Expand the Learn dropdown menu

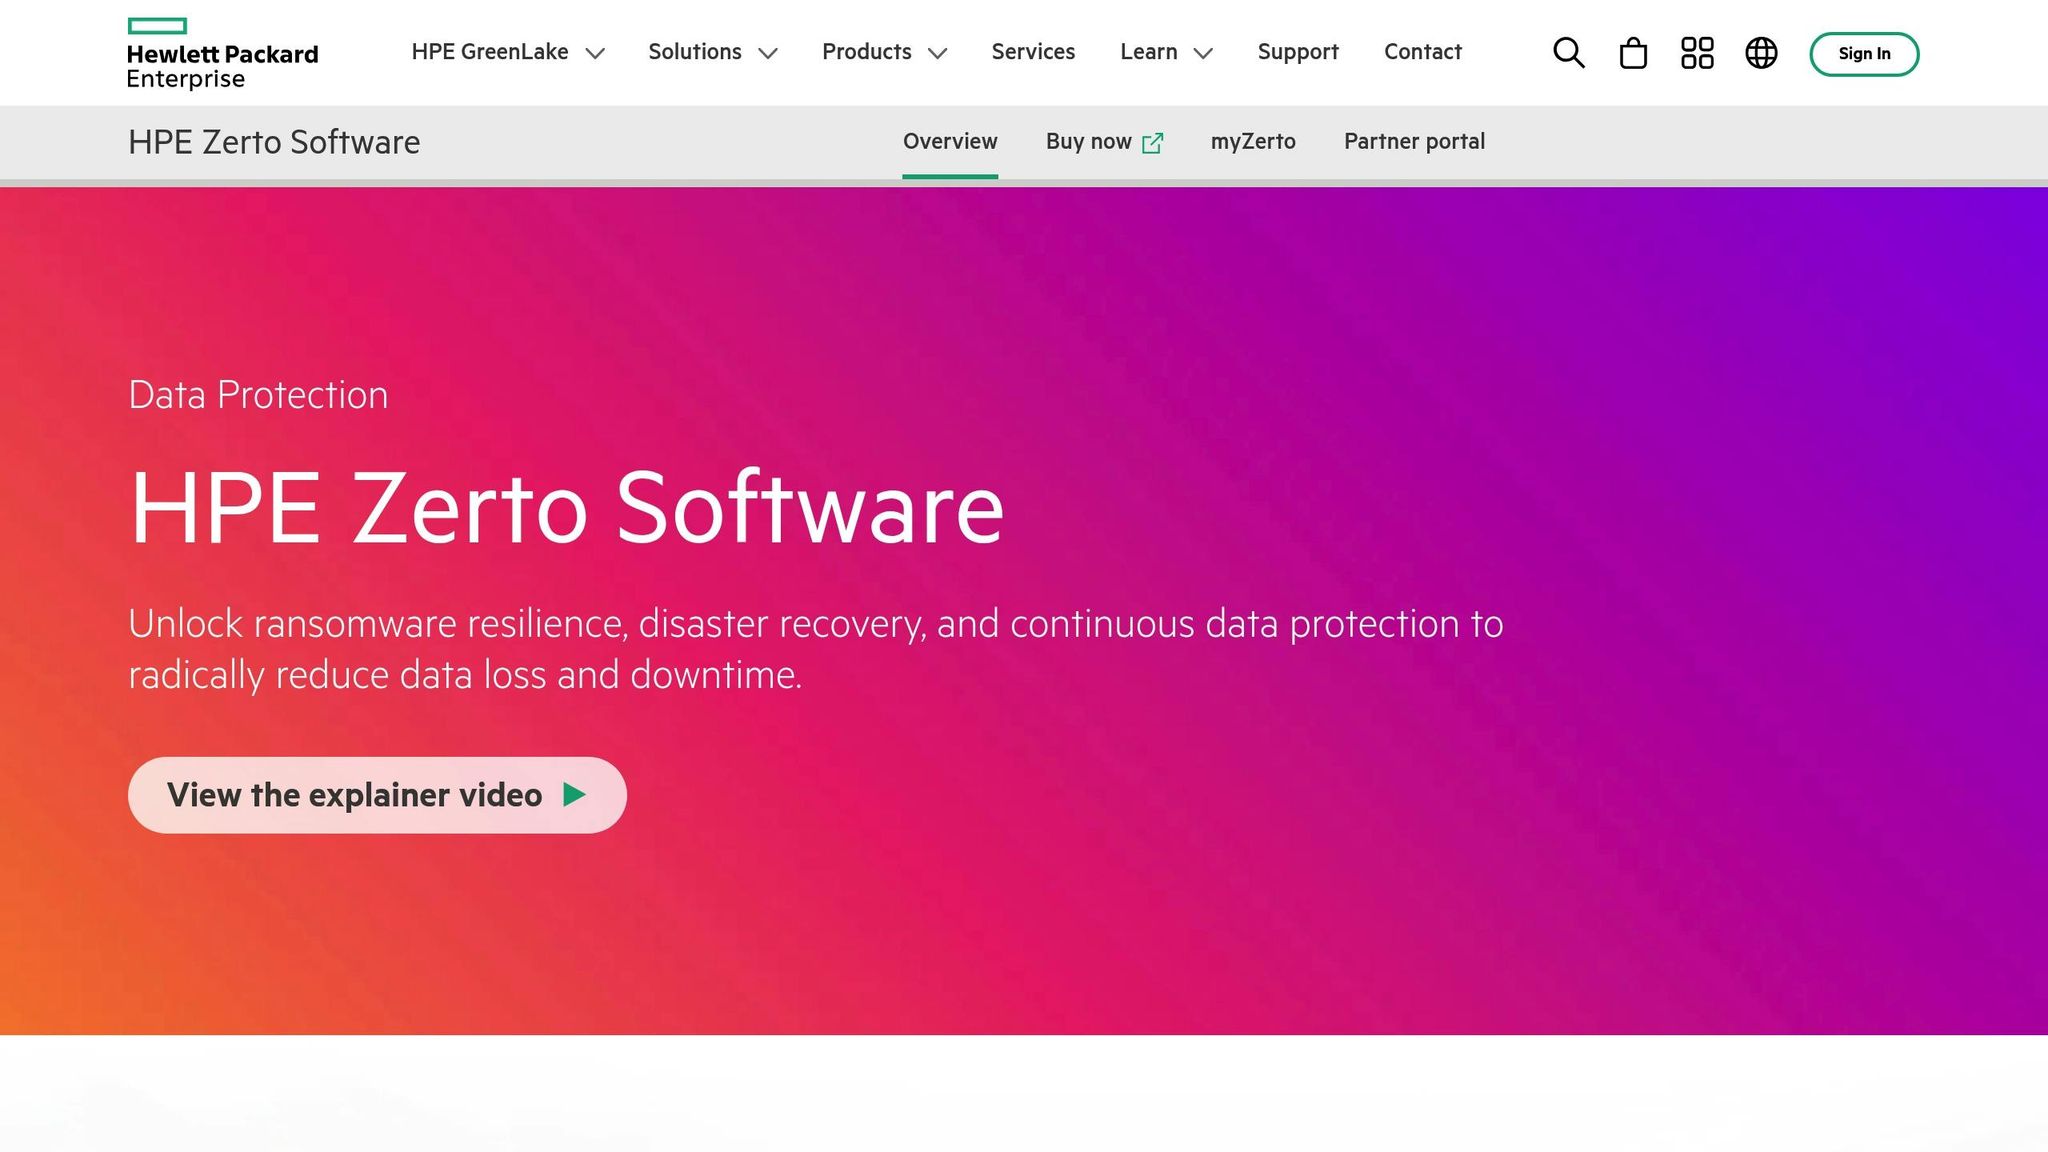pyautogui.click(x=1166, y=52)
